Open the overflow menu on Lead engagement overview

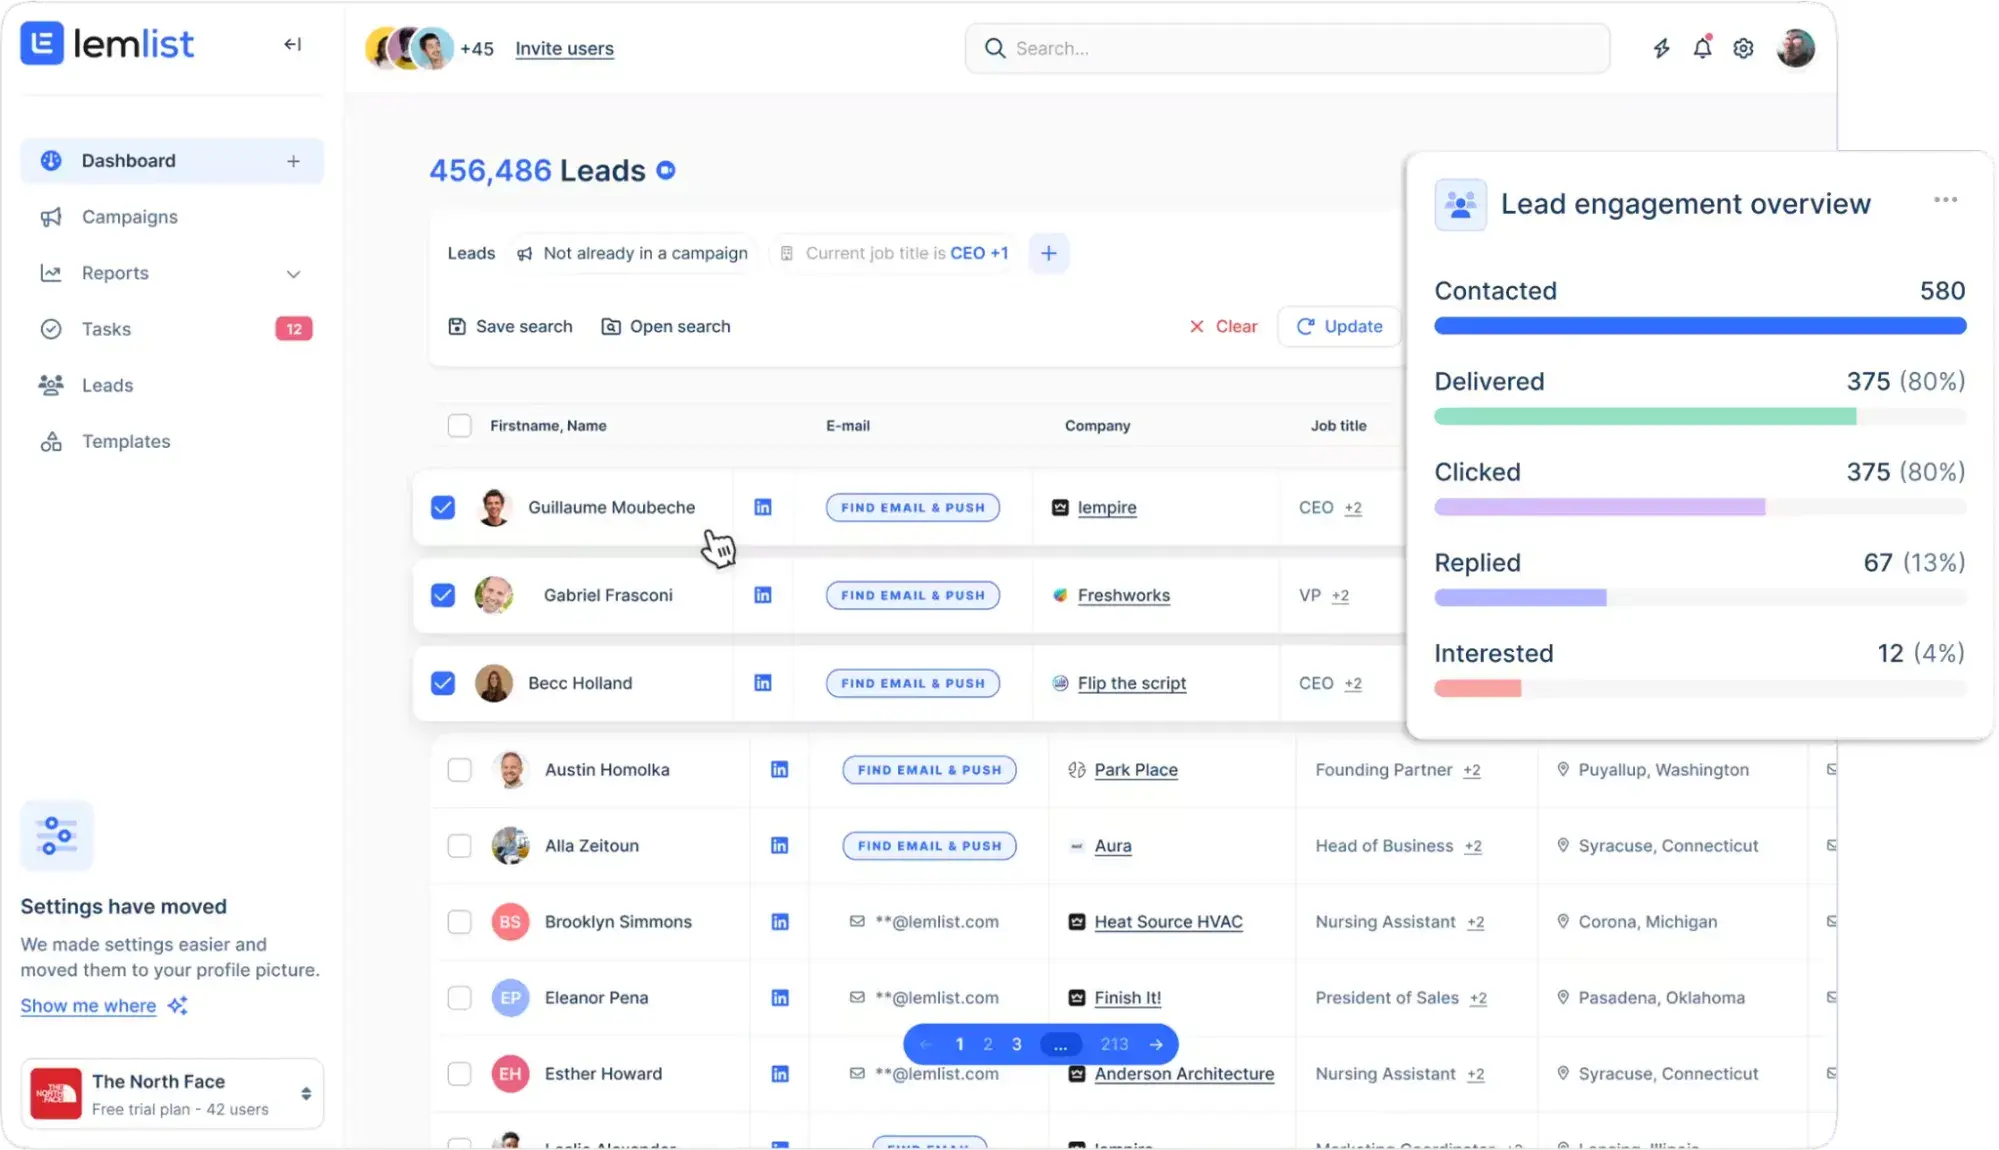[x=1945, y=200]
